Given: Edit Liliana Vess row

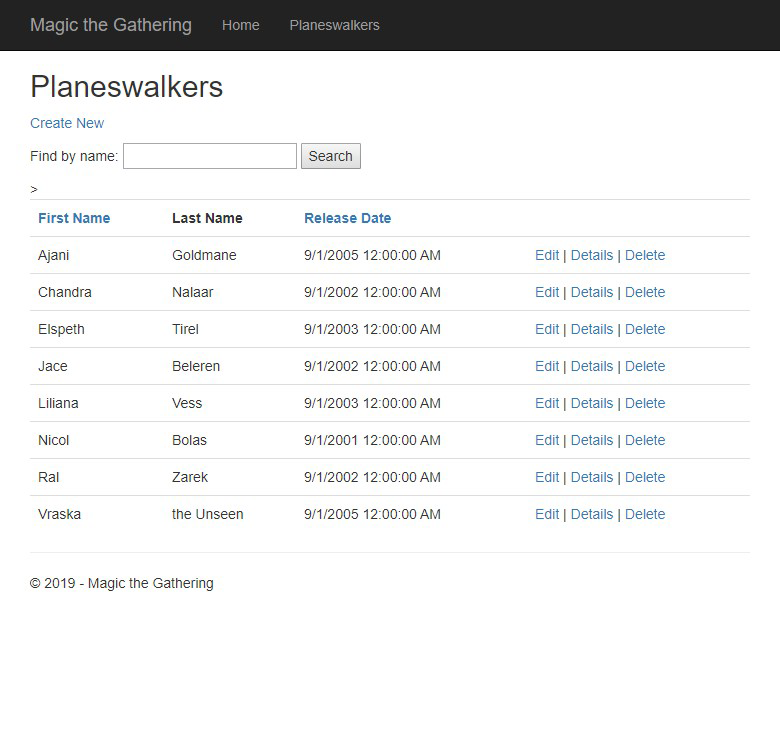Looking at the screenshot, I should point(547,403).
